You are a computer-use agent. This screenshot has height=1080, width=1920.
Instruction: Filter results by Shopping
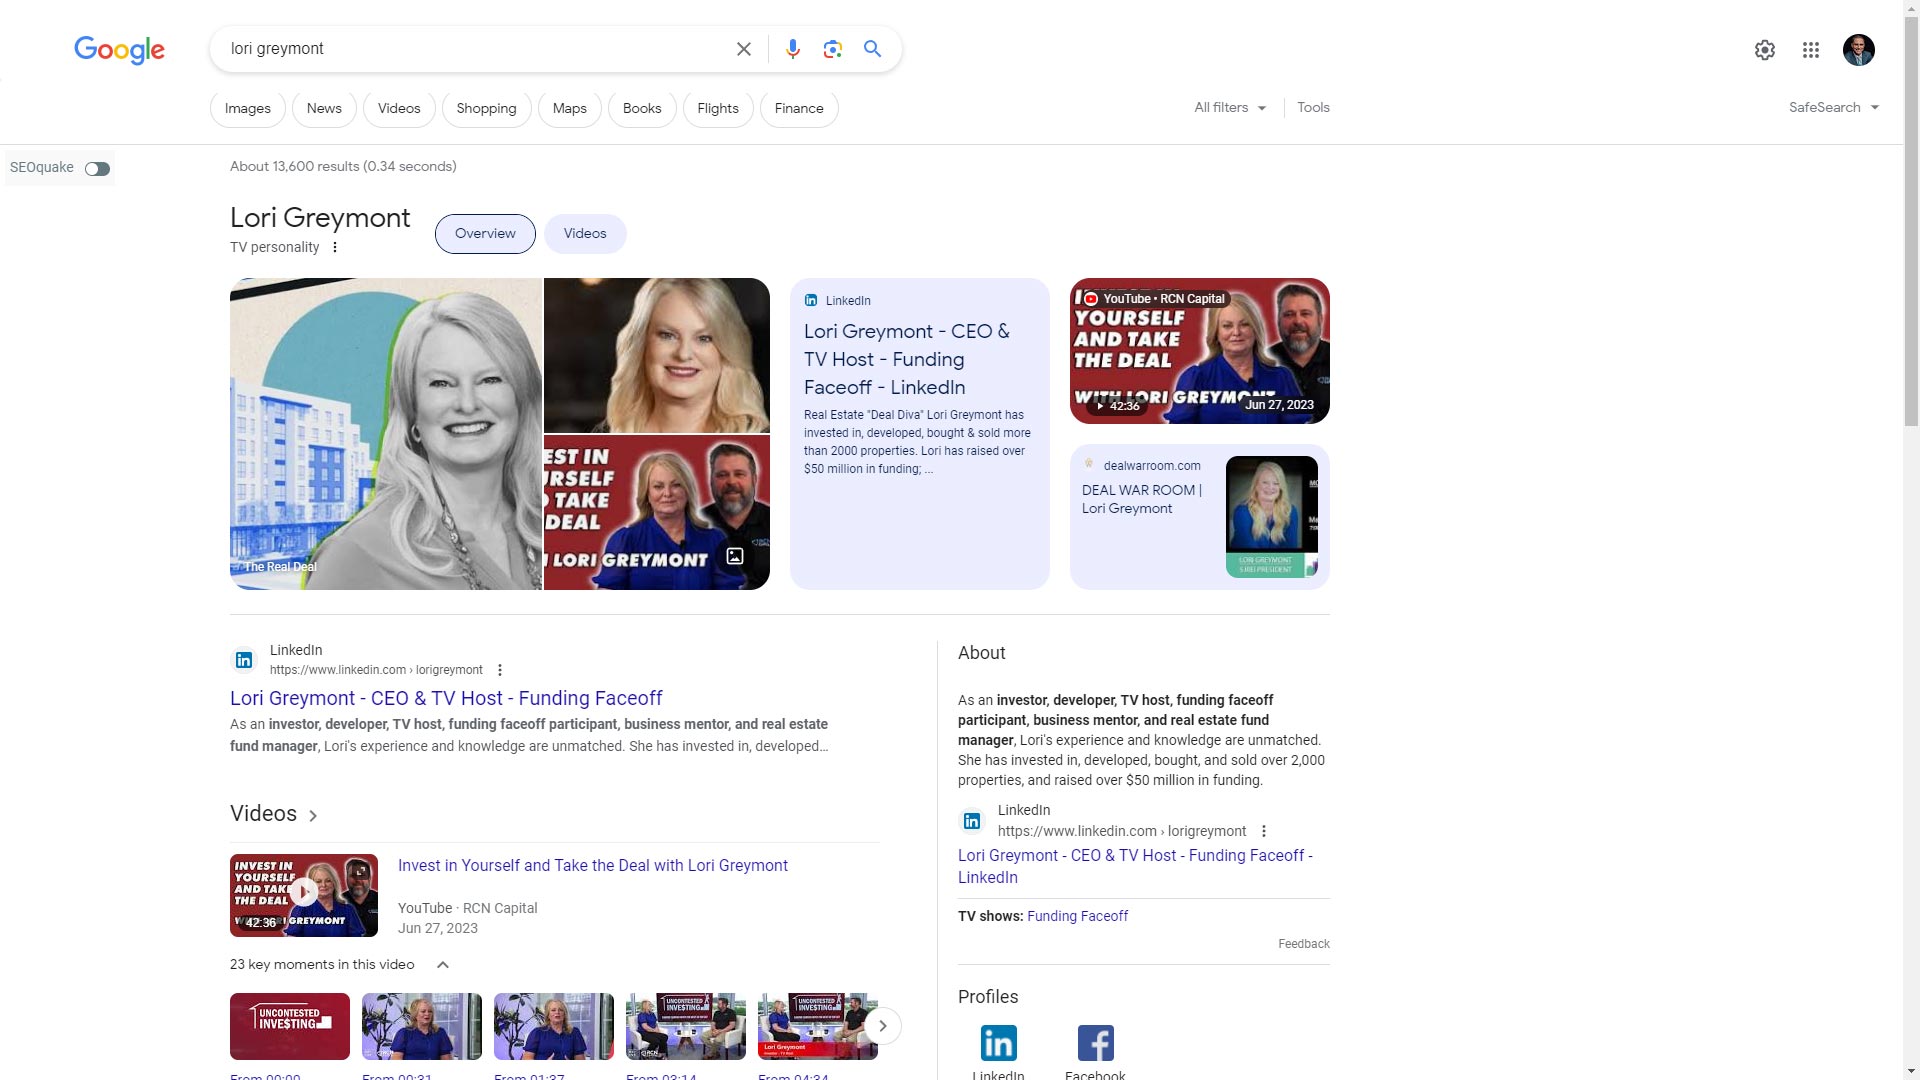tap(486, 109)
